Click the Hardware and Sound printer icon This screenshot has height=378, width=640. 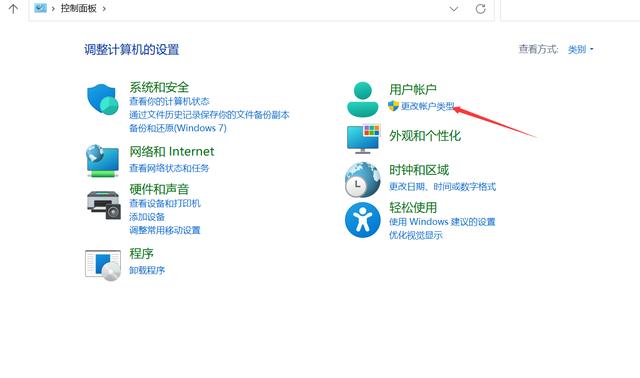point(104,205)
